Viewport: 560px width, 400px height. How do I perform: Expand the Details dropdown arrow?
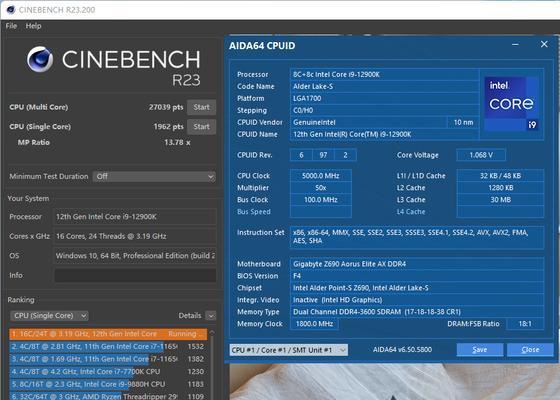[x=211, y=316]
